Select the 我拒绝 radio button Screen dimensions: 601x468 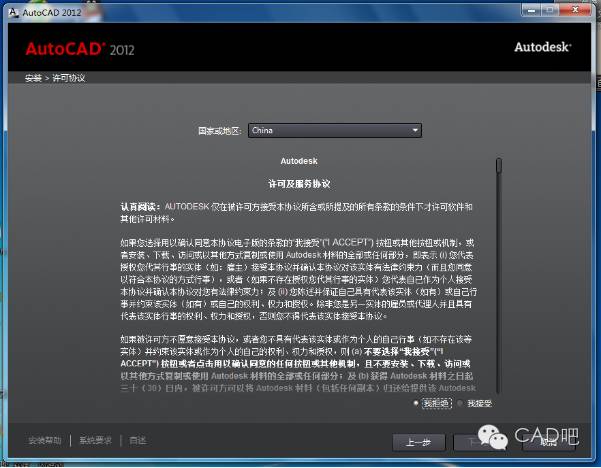pos(416,403)
